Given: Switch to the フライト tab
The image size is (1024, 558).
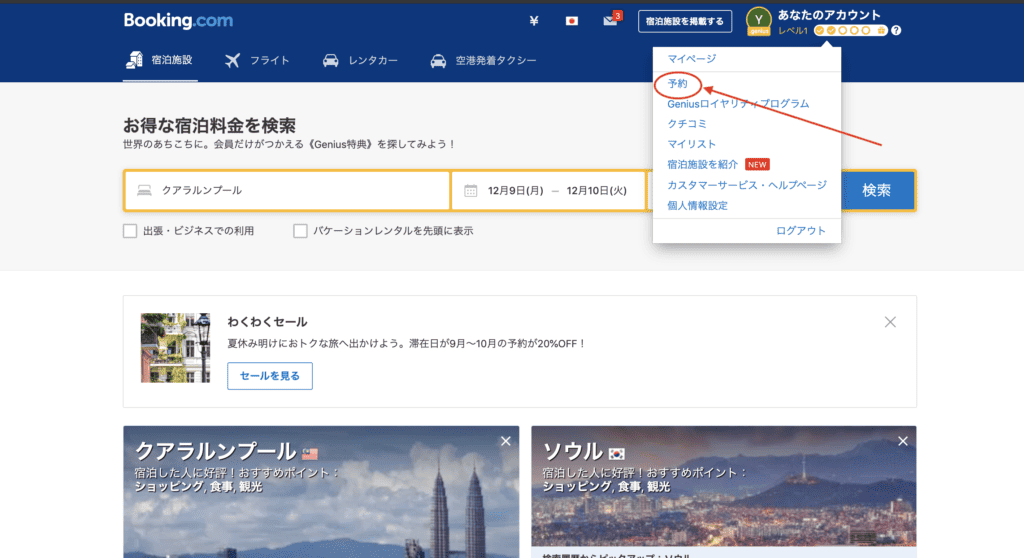Looking at the screenshot, I should 258,61.
